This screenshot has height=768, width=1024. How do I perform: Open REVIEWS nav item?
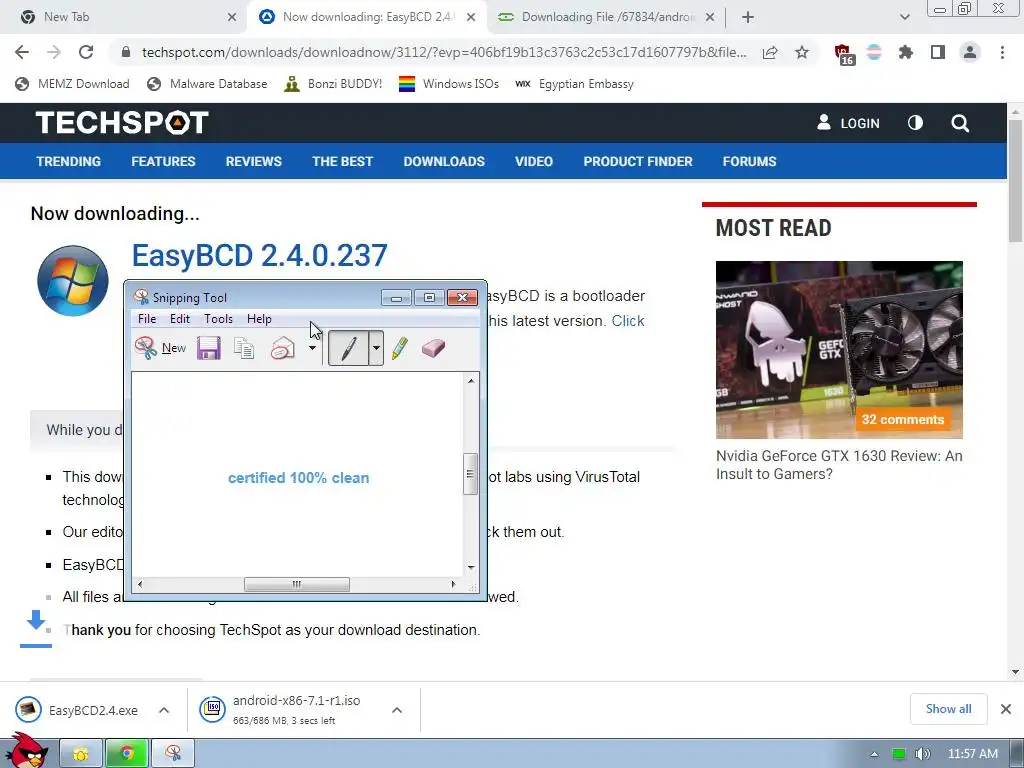point(254,161)
